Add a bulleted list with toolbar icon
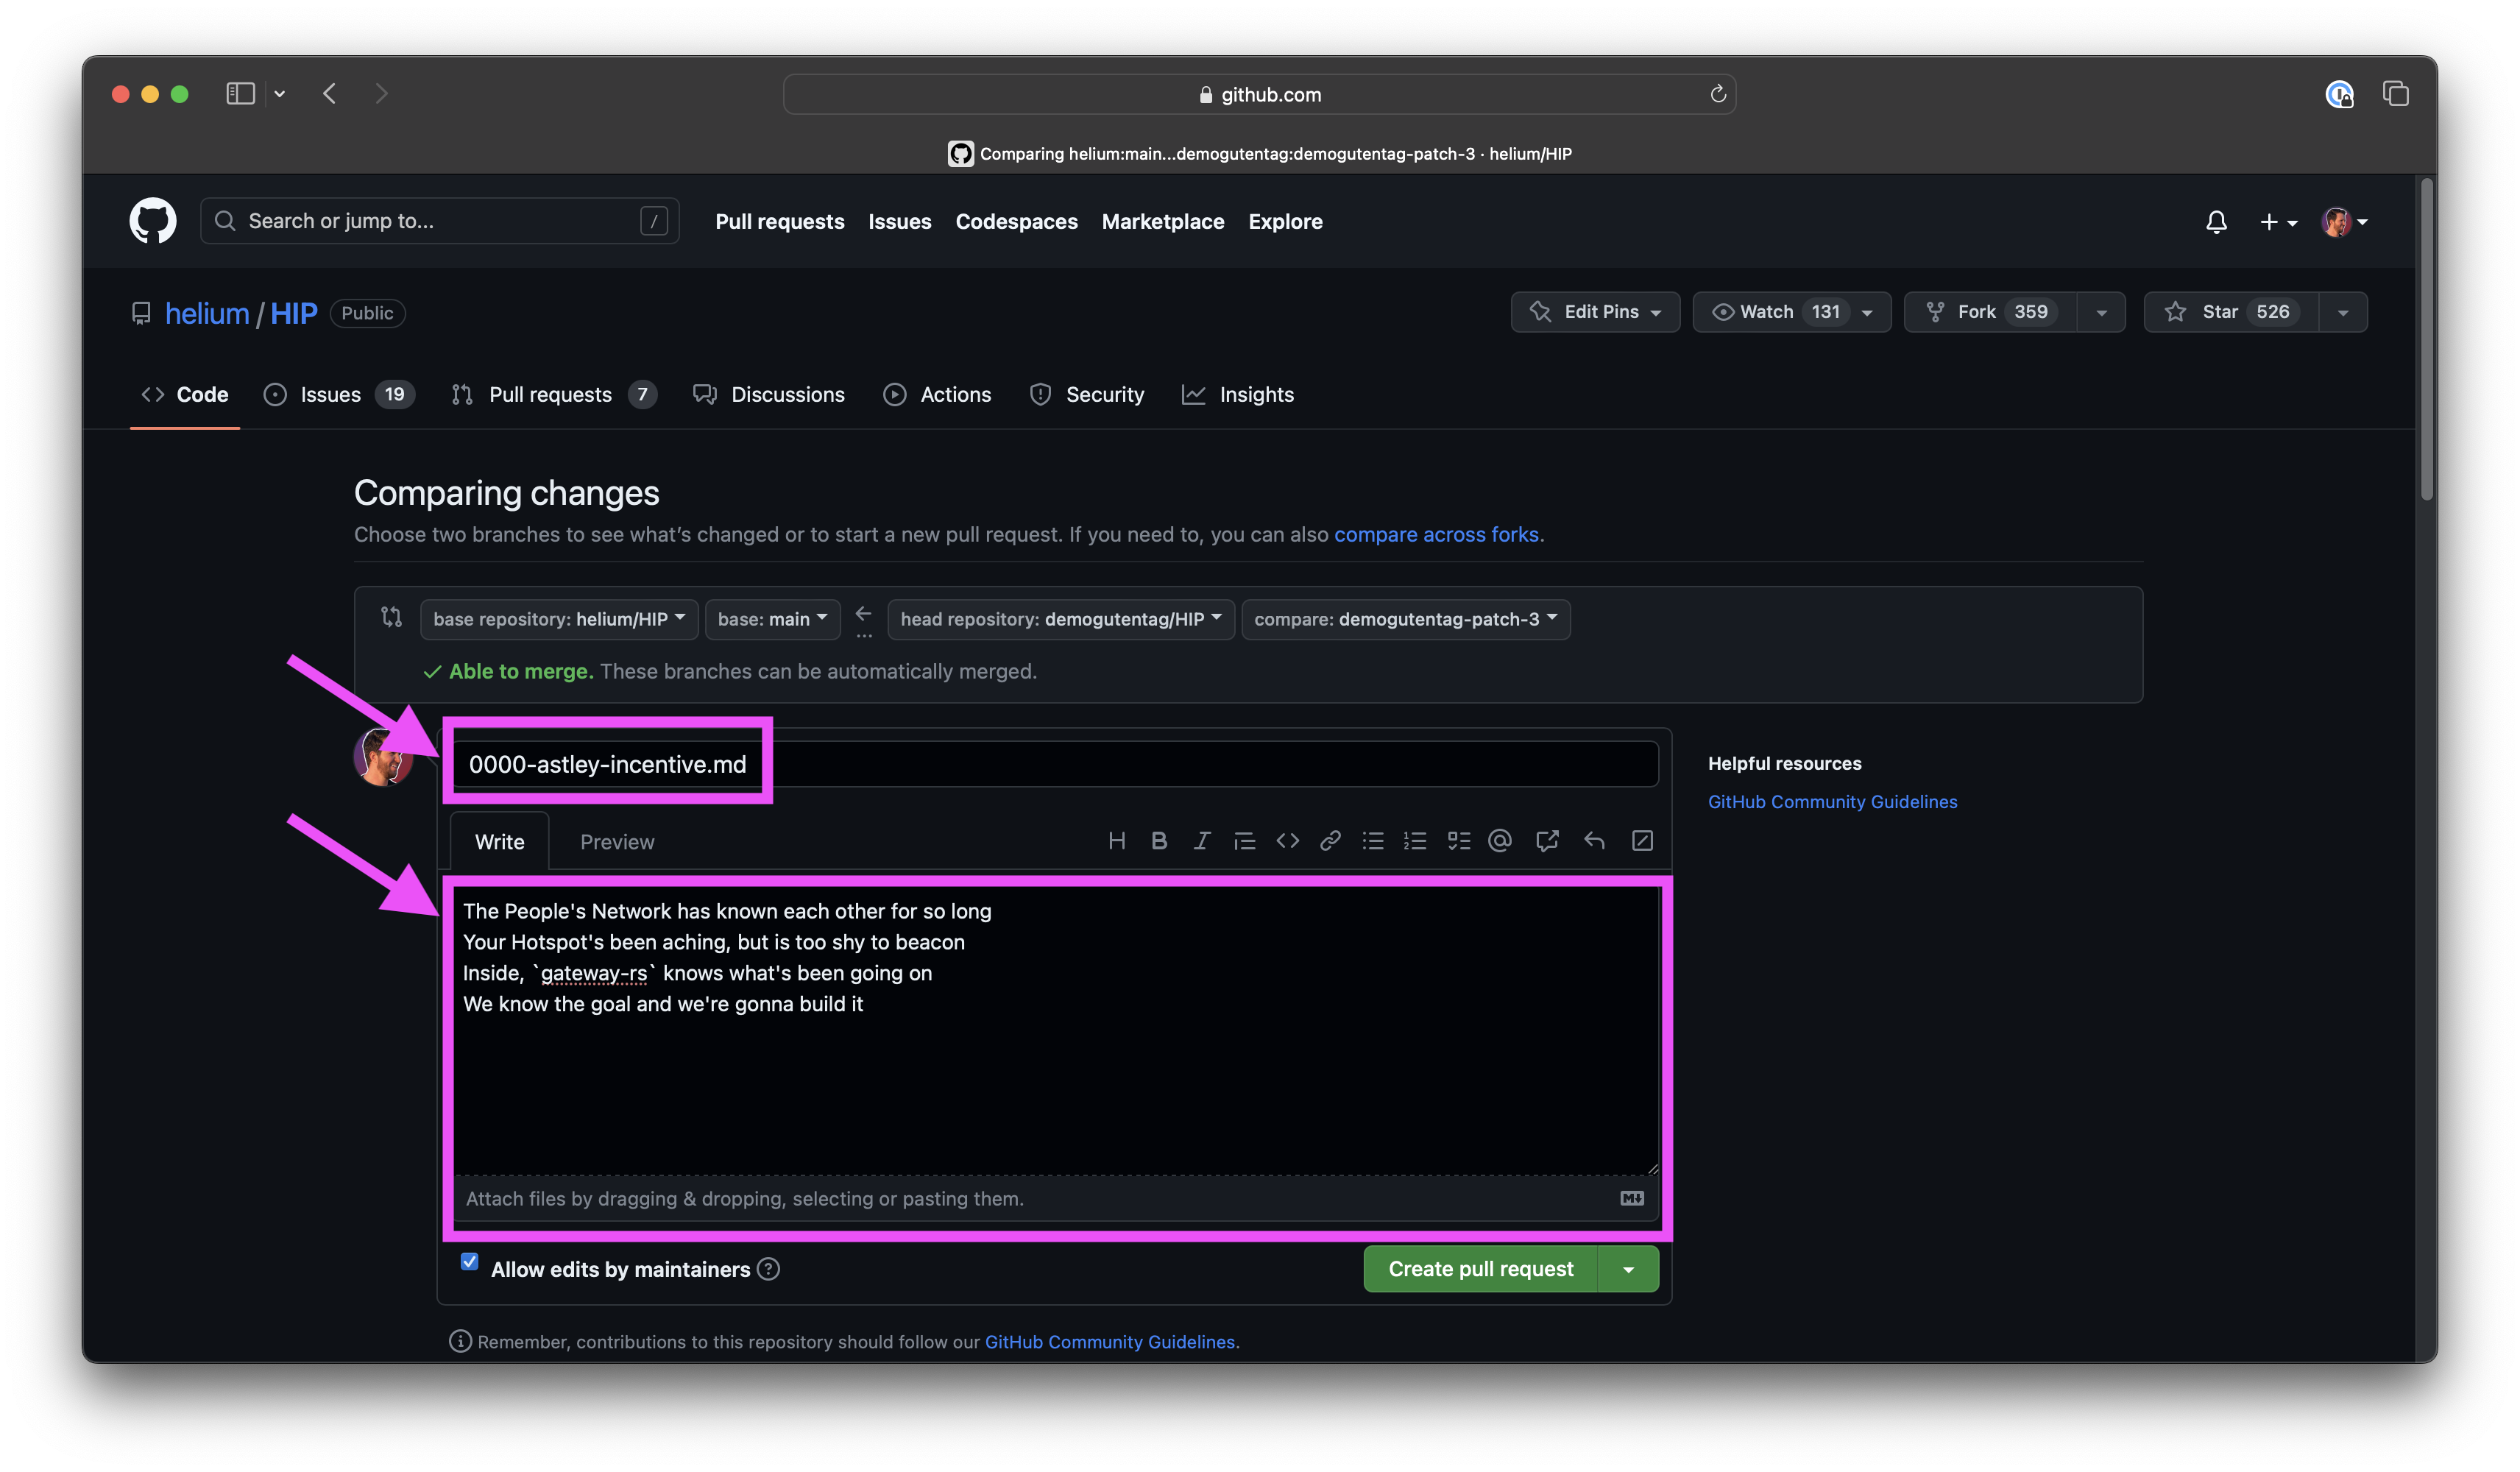This screenshot has width=2520, height=1472. (x=1372, y=841)
